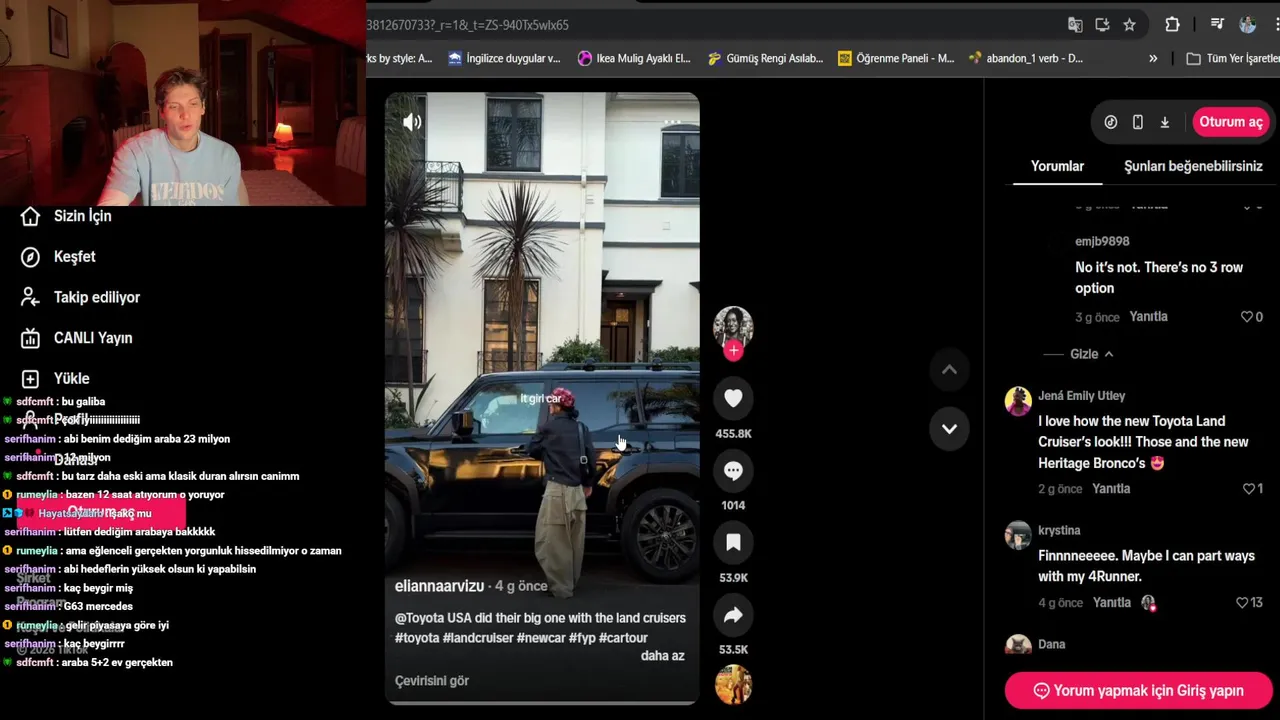Open the Gümüş Rengi Asılab bookmark

(765, 59)
